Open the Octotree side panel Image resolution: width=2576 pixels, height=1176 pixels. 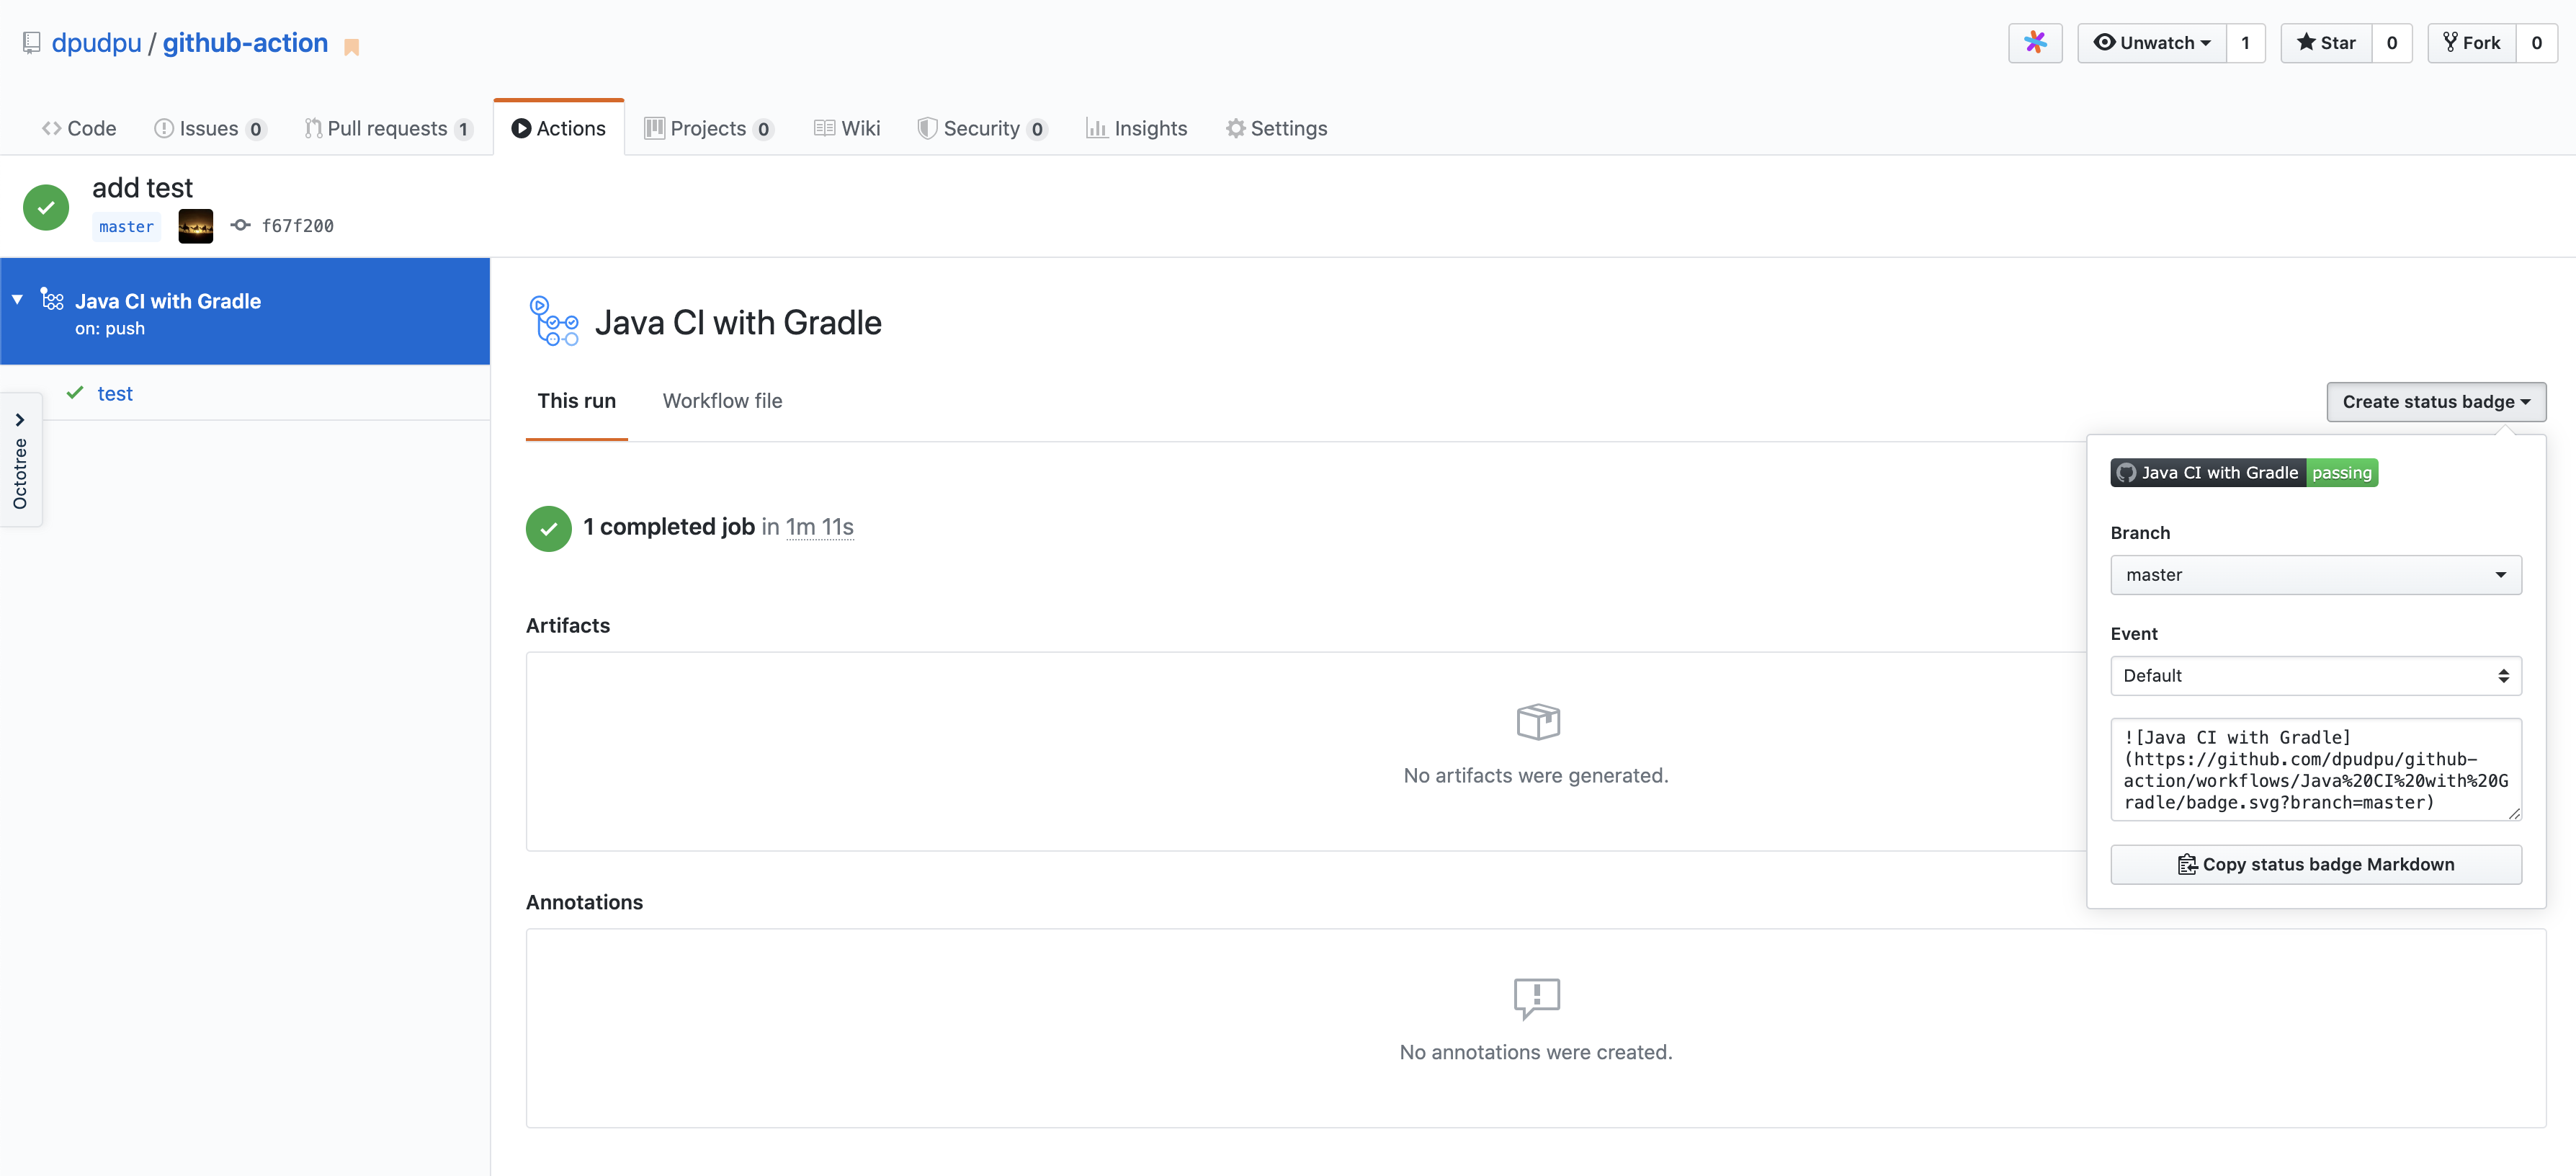pos(20,460)
